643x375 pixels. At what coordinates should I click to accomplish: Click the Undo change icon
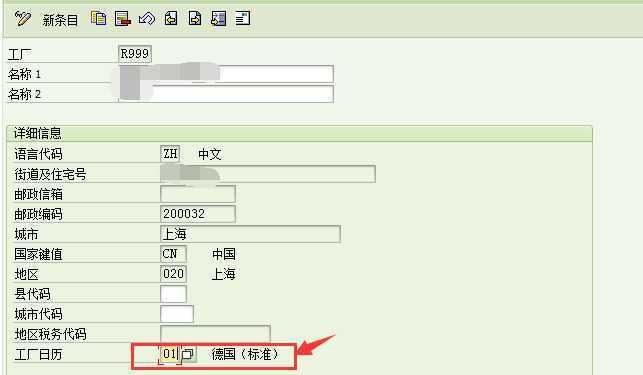[x=146, y=19]
